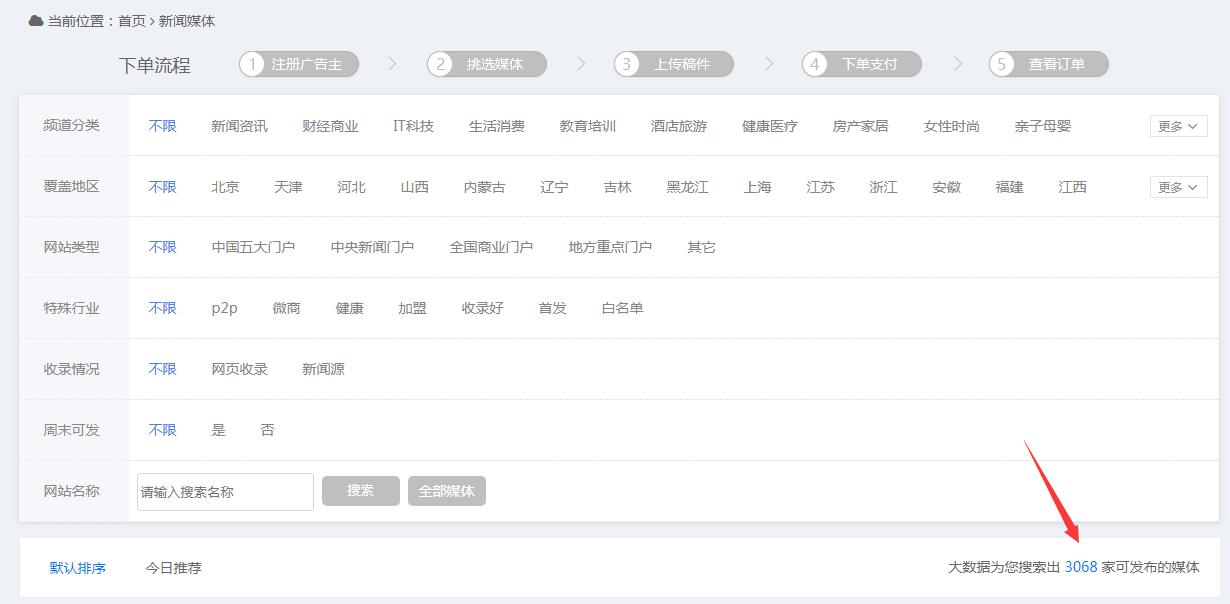Choose 否 for 周末可发 filter
Image resolution: width=1230 pixels, height=604 pixels.
point(267,430)
